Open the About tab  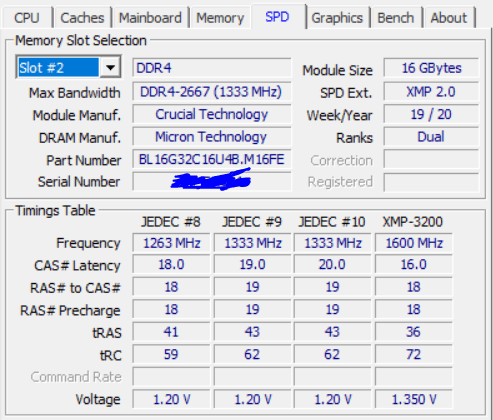(449, 18)
